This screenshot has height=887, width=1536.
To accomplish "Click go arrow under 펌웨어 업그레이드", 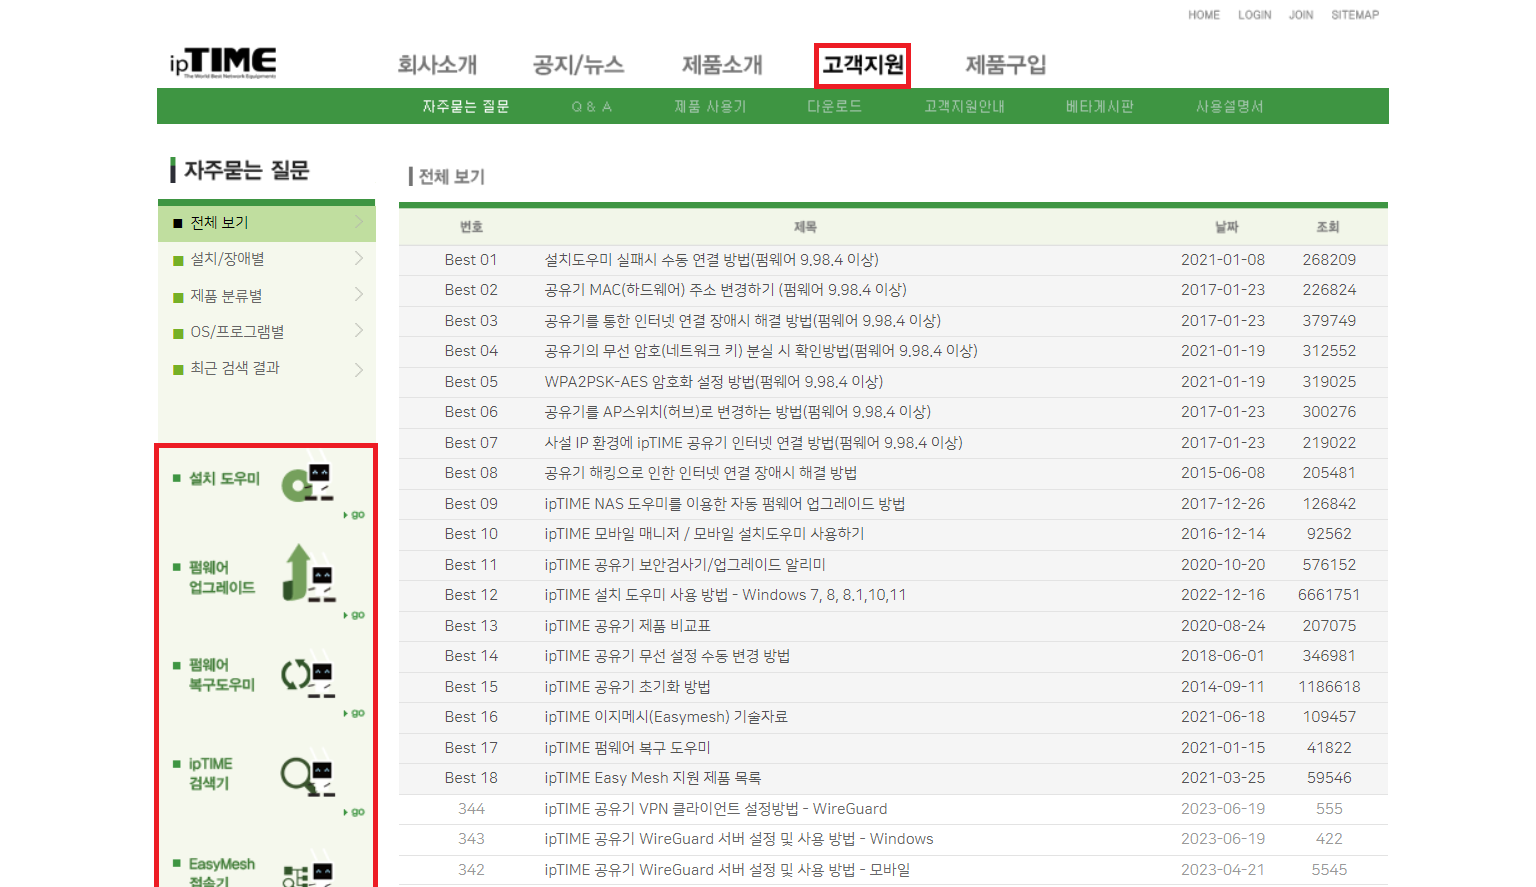I will 354,615.
